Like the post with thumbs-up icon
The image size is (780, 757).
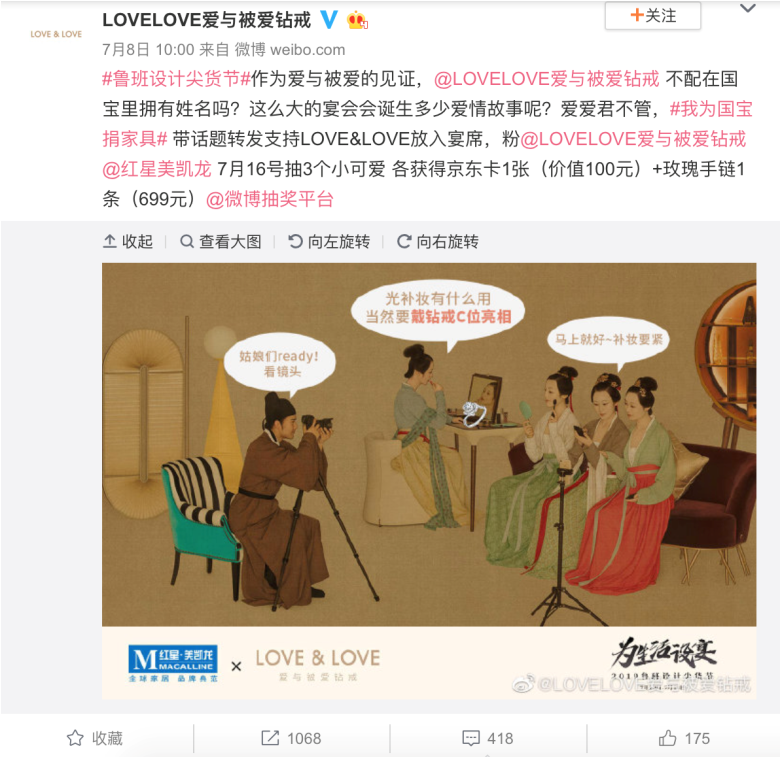[x=668, y=738]
